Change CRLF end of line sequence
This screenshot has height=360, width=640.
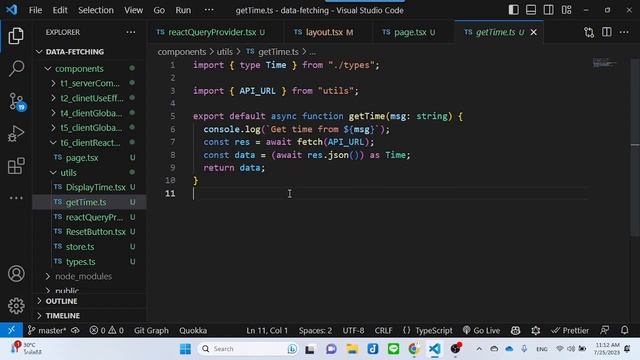[383, 330]
